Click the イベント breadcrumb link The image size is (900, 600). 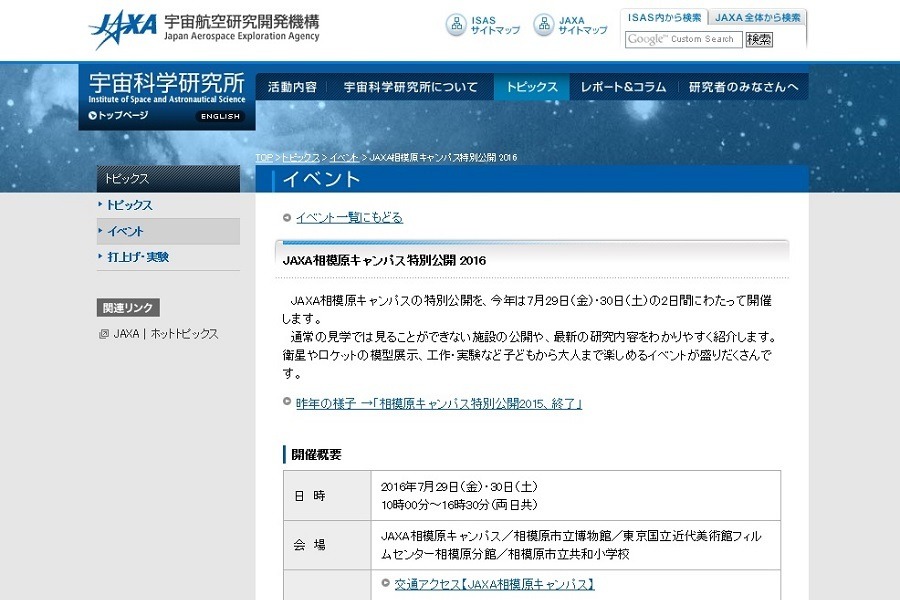tap(344, 157)
